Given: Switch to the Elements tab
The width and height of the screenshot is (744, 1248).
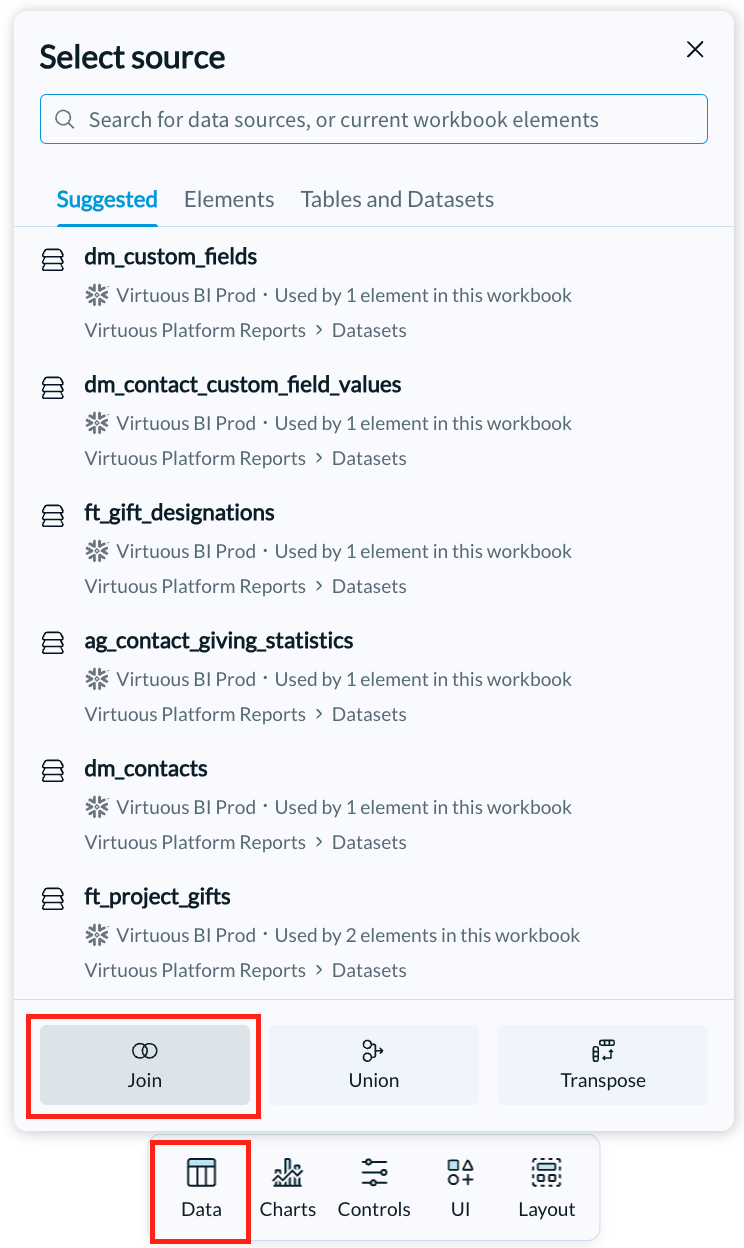Looking at the screenshot, I should (229, 199).
